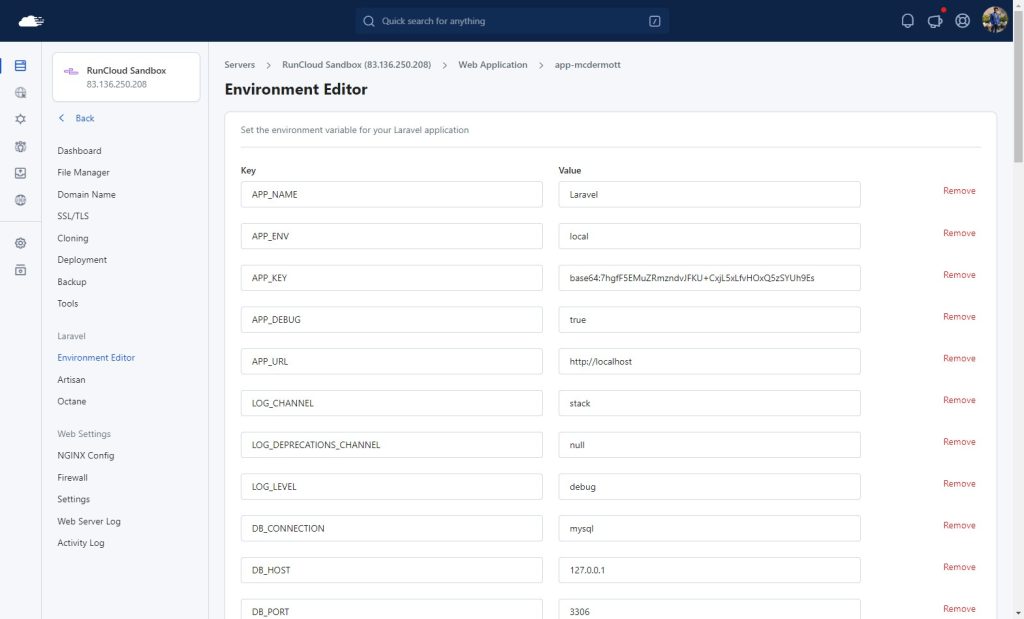1024x619 pixels.
Task: Open Artisan in the sidebar
Action: tap(71, 380)
